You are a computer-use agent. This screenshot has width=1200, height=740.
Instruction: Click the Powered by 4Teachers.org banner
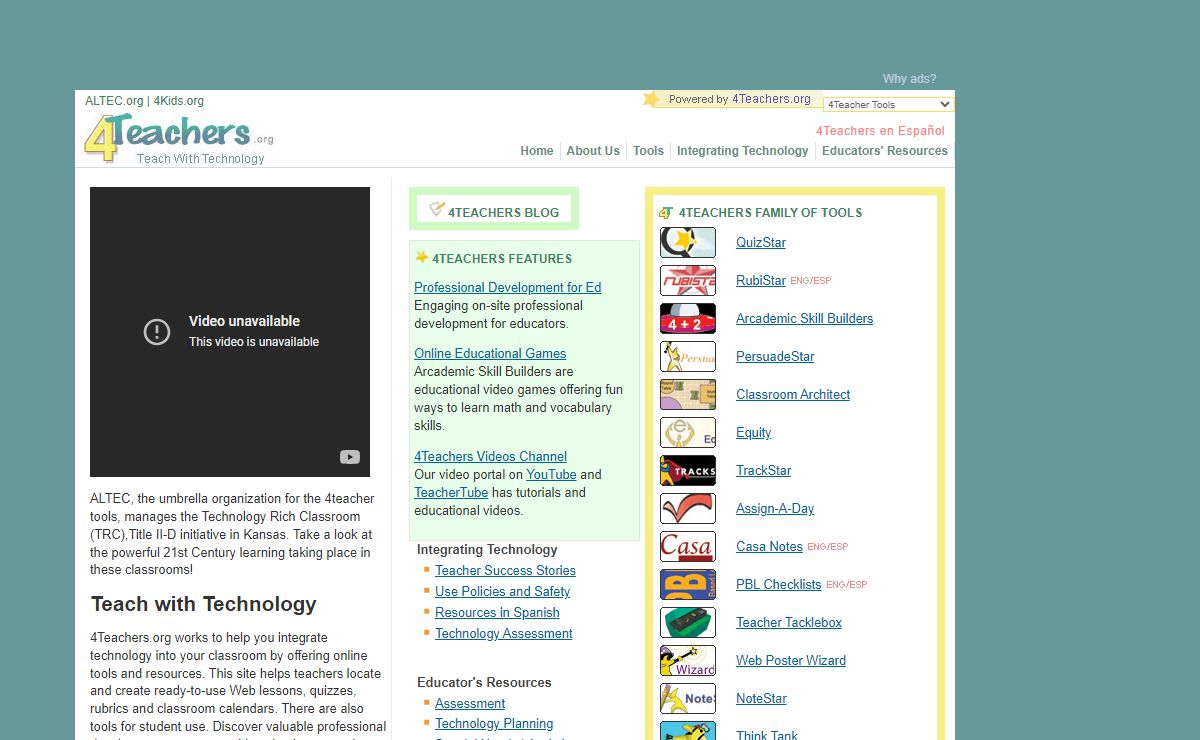point(732,99)
